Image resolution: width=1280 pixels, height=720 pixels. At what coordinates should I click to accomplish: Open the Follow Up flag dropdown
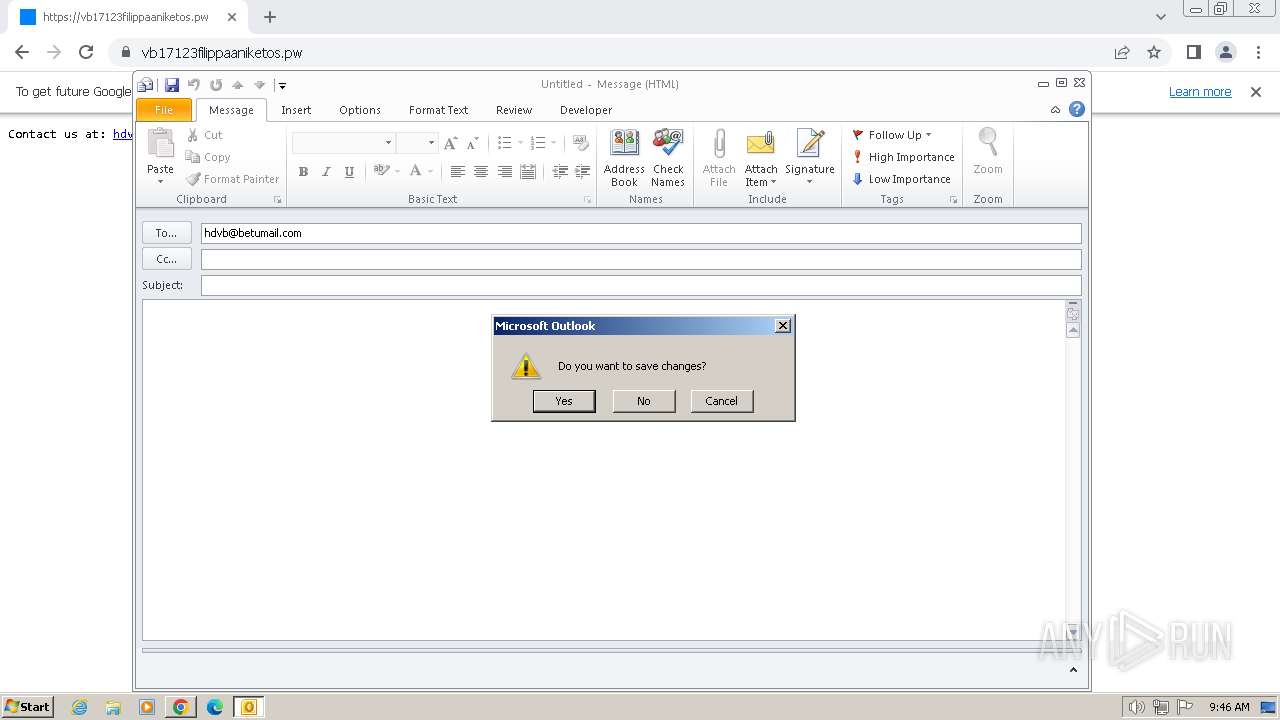coord(892,135)
